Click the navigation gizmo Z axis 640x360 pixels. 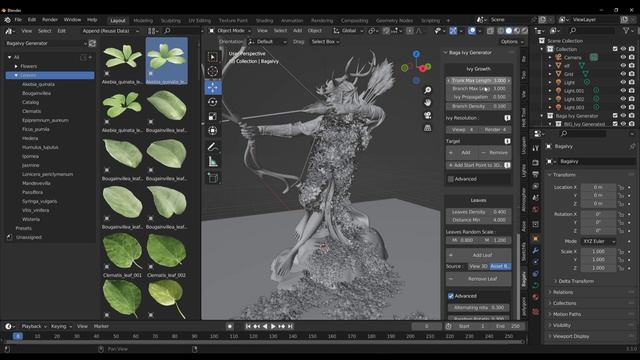point(416,54)
